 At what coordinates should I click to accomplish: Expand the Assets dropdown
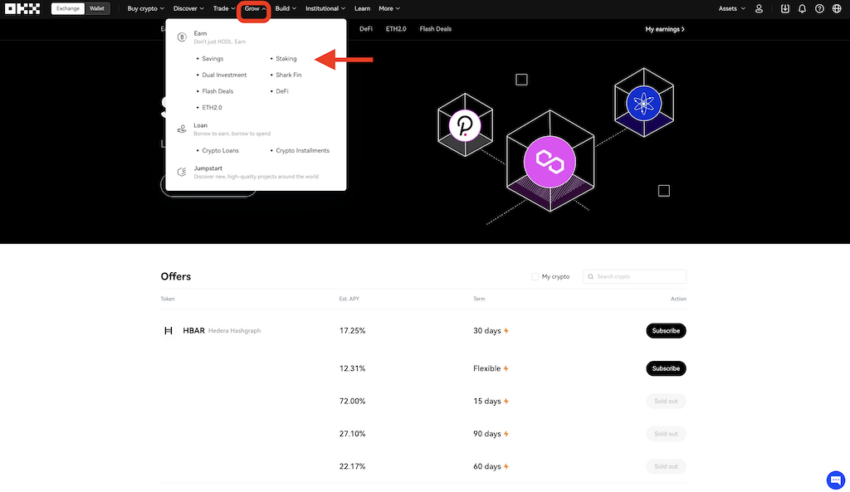click(732, 9)
